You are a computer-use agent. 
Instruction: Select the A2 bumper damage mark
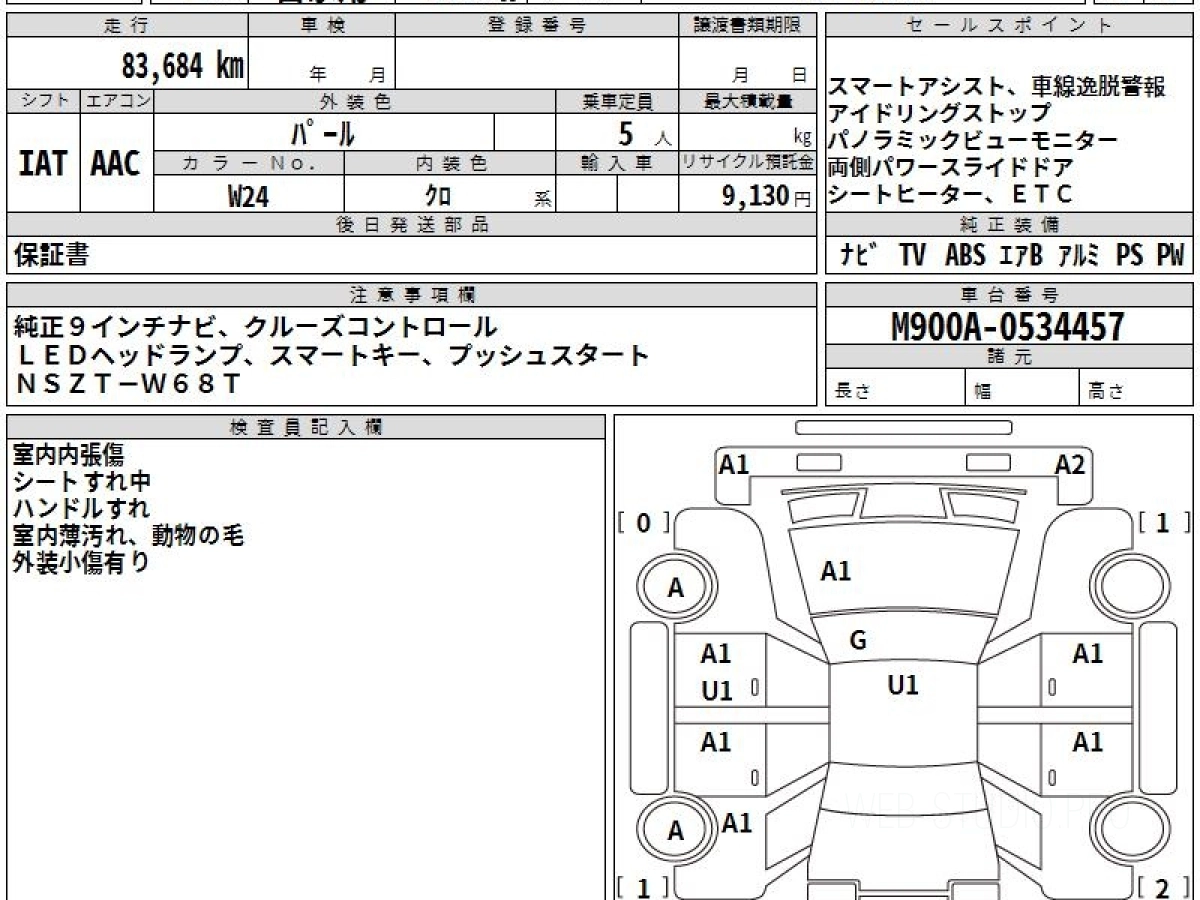pyautogui.click(x=1070, y=465)
